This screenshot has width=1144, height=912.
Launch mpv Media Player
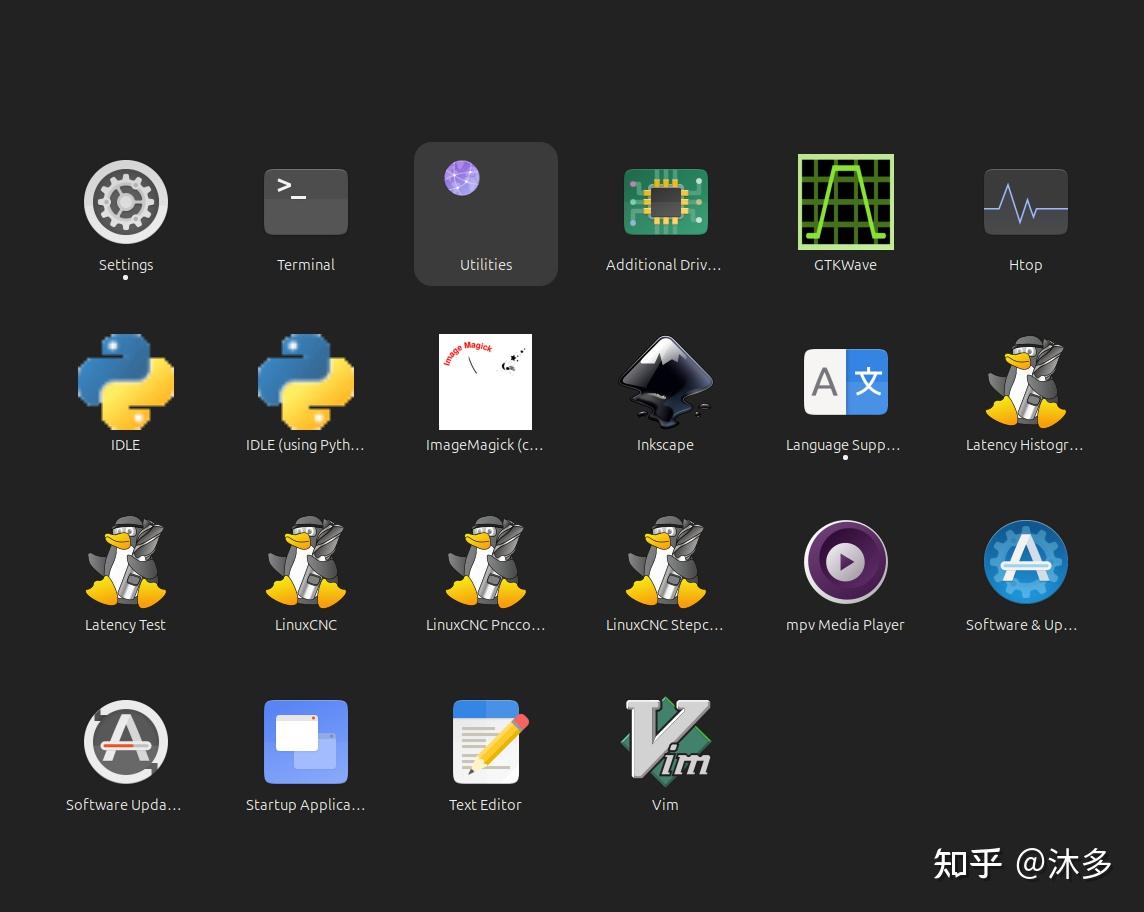click(846, 561)
